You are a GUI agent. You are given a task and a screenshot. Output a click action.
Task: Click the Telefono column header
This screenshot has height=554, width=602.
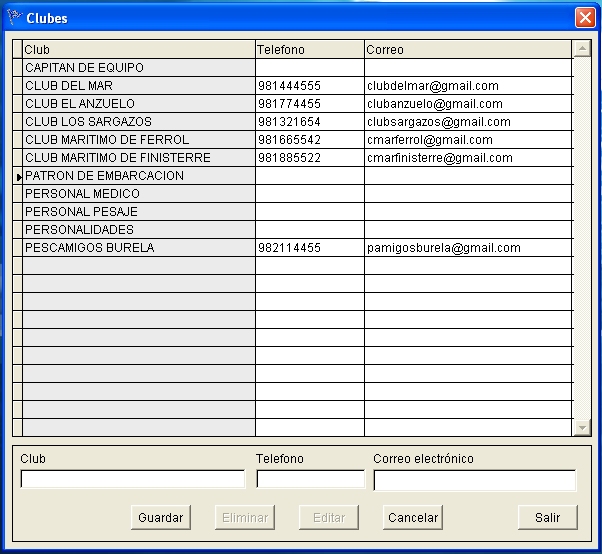[x=309, y=49]
